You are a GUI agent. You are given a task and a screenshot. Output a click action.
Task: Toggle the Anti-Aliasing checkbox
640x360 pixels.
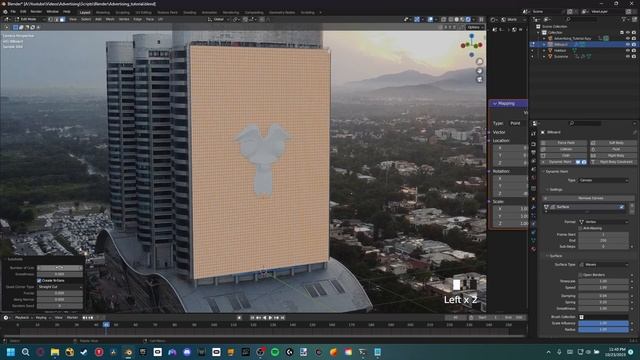(x=581, y=228)
